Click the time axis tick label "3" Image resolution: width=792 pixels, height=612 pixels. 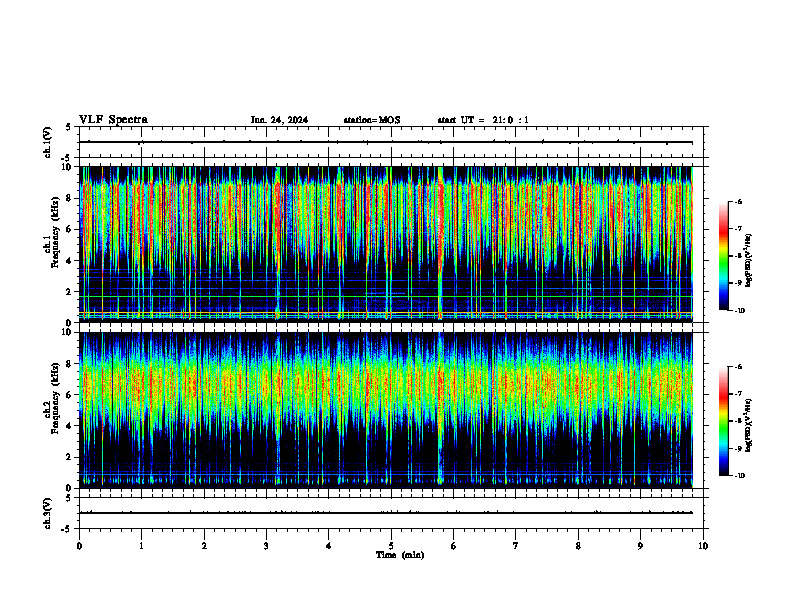coord(266,546)
